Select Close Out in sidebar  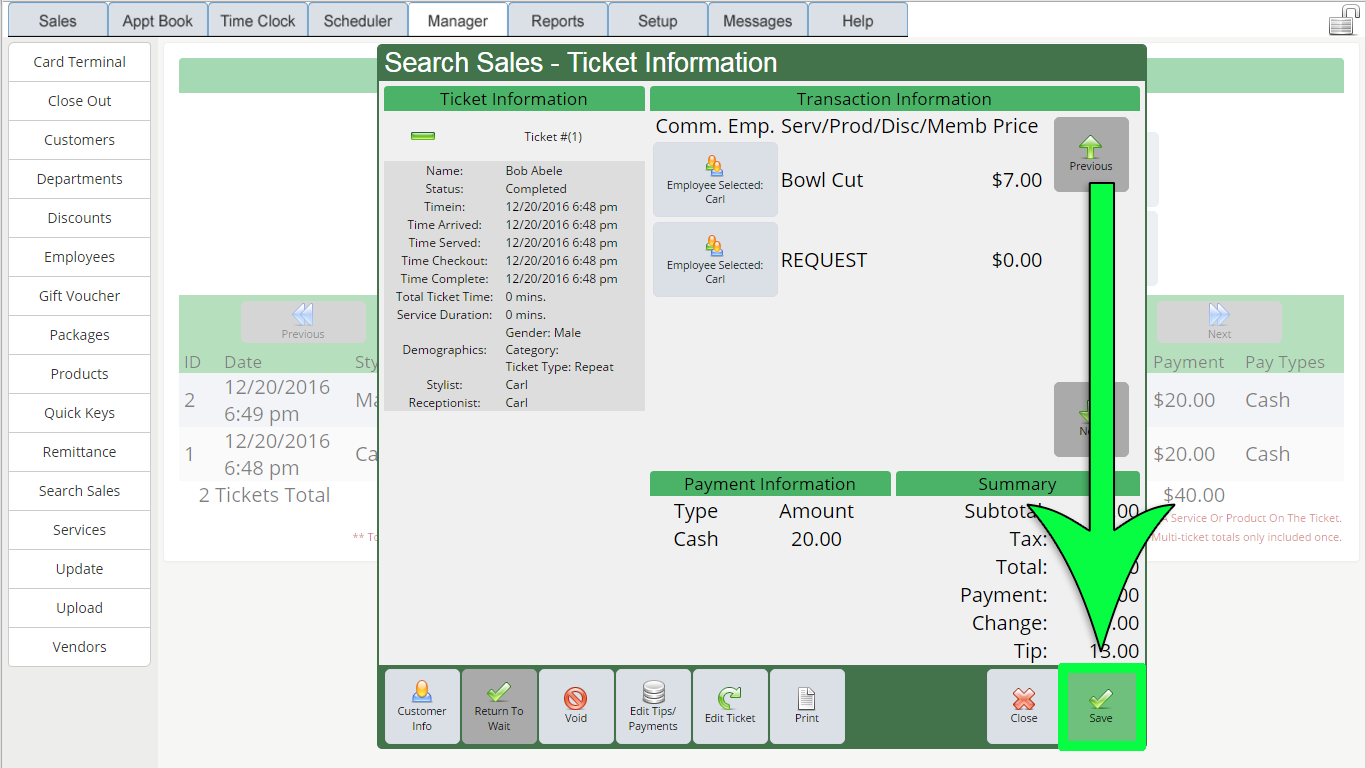coord(79,101)
